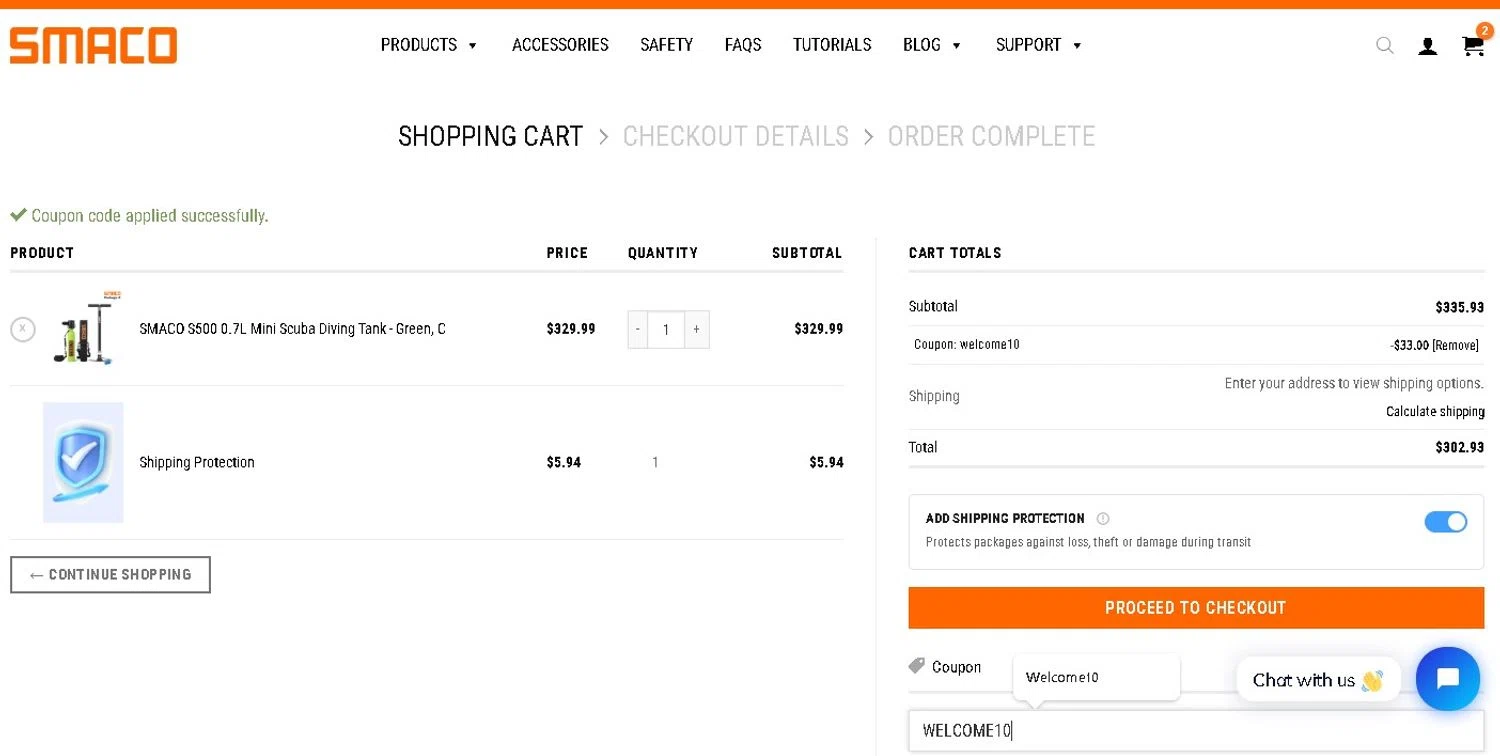Screen dimensions: 1500x756
Task: Click the Shipping Protection product name
Action: [197, 462]
